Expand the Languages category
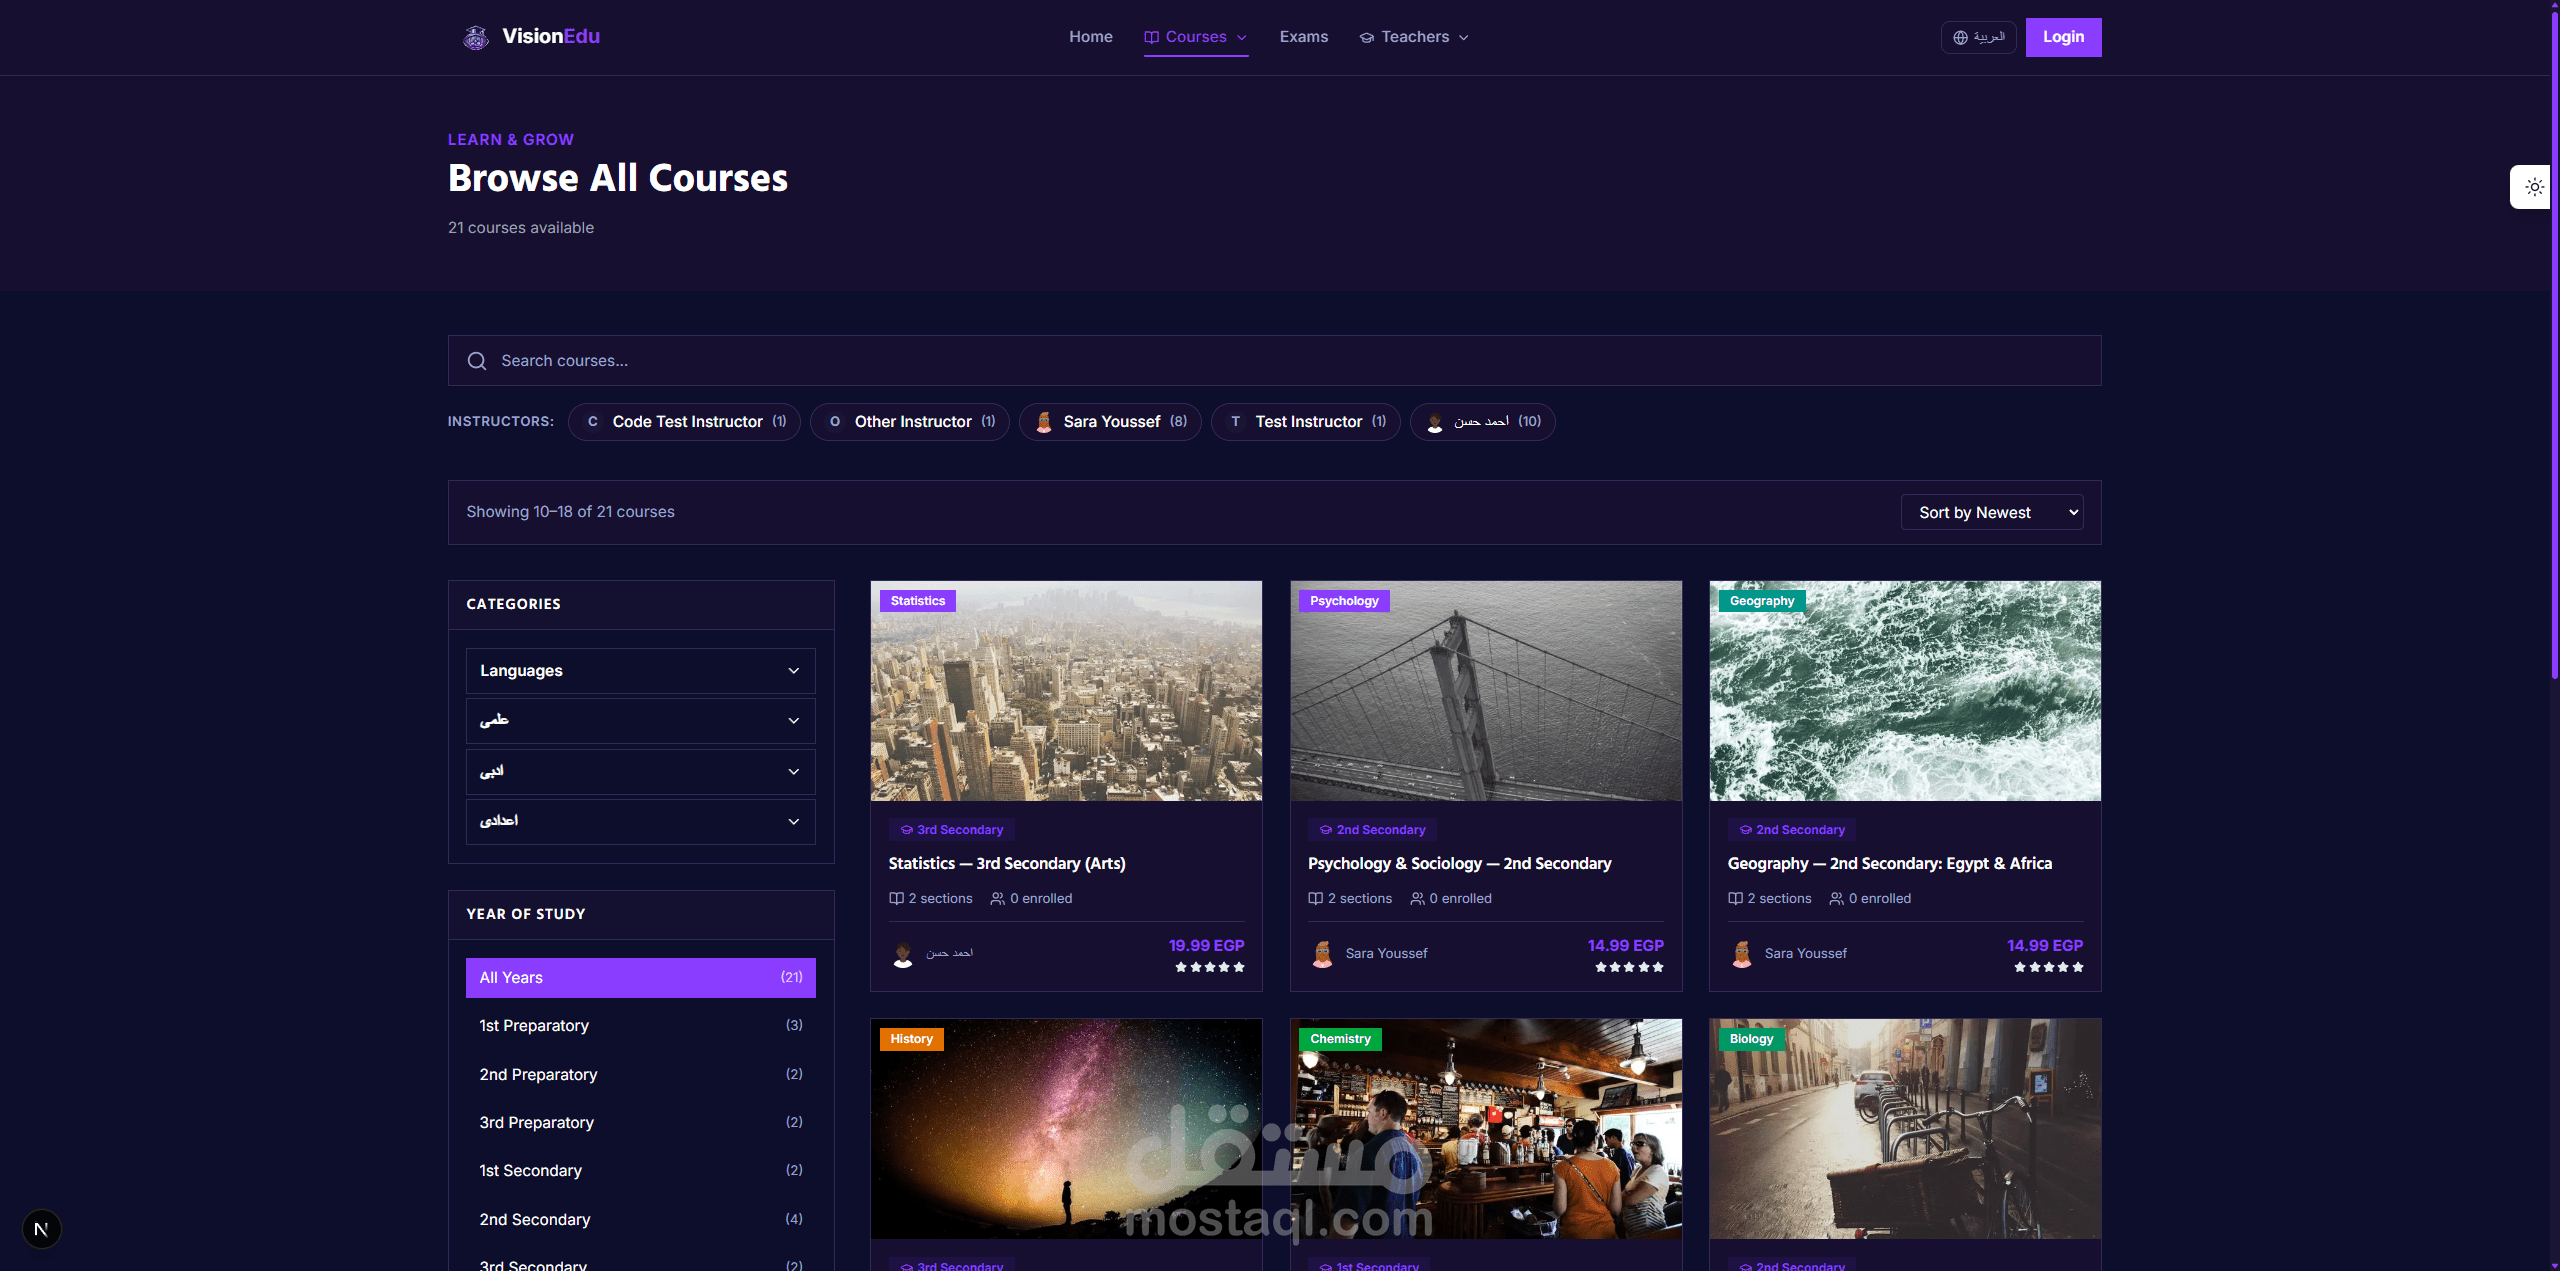2560x1271 pixels. tap(641, 671)
